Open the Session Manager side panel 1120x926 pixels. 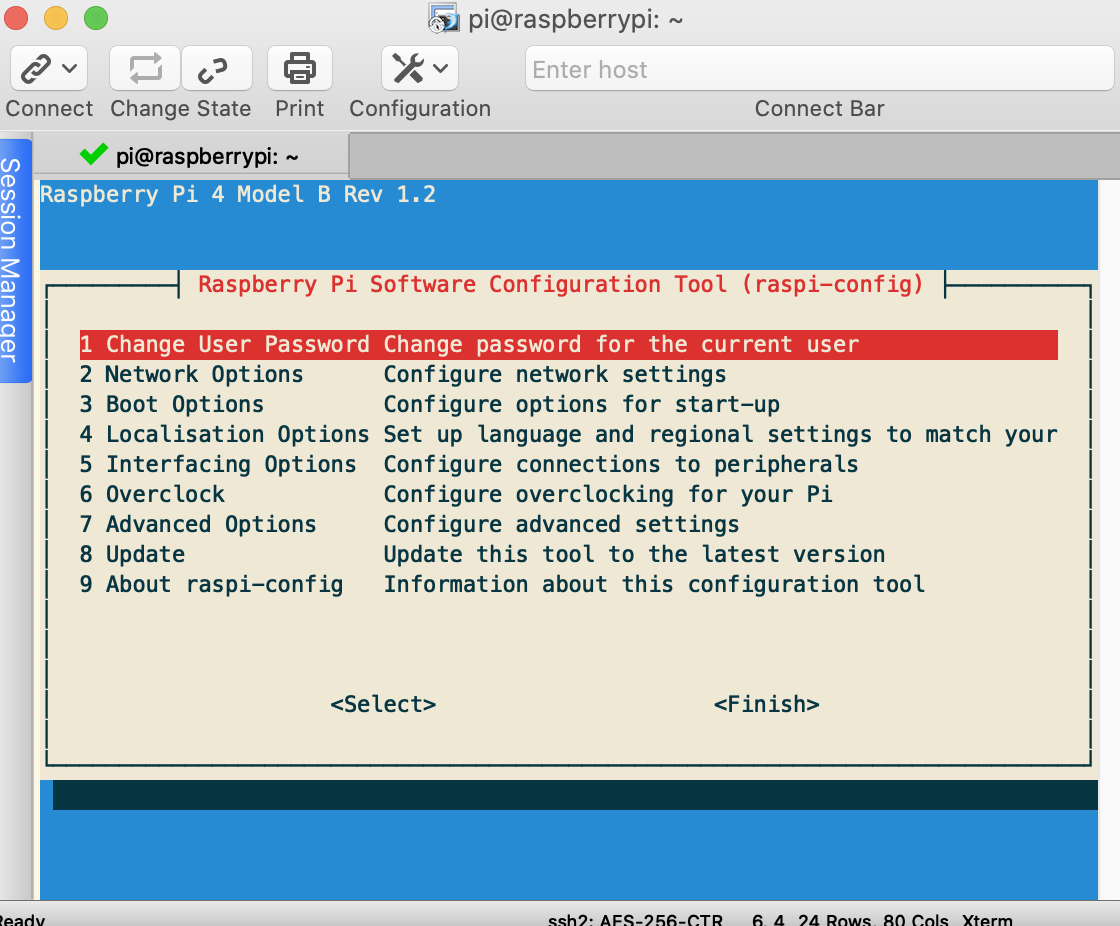pos(14,261)
